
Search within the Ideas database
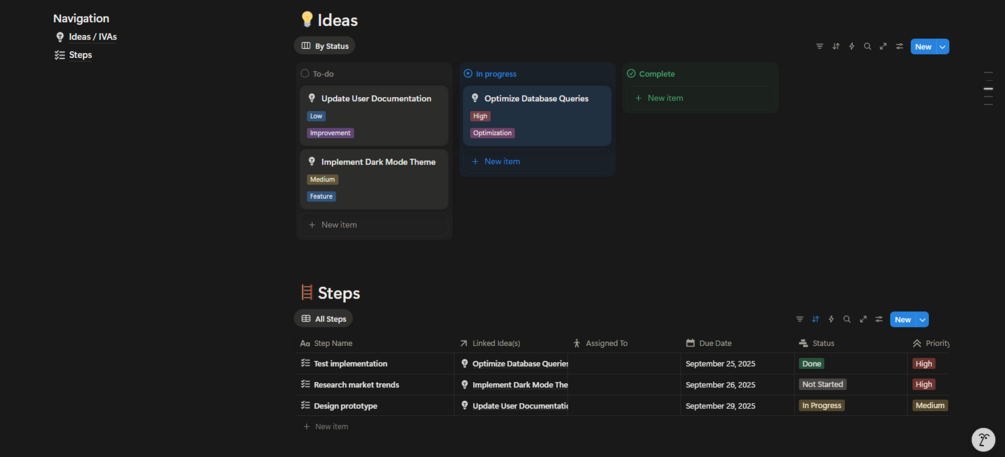tap(867, 46)
